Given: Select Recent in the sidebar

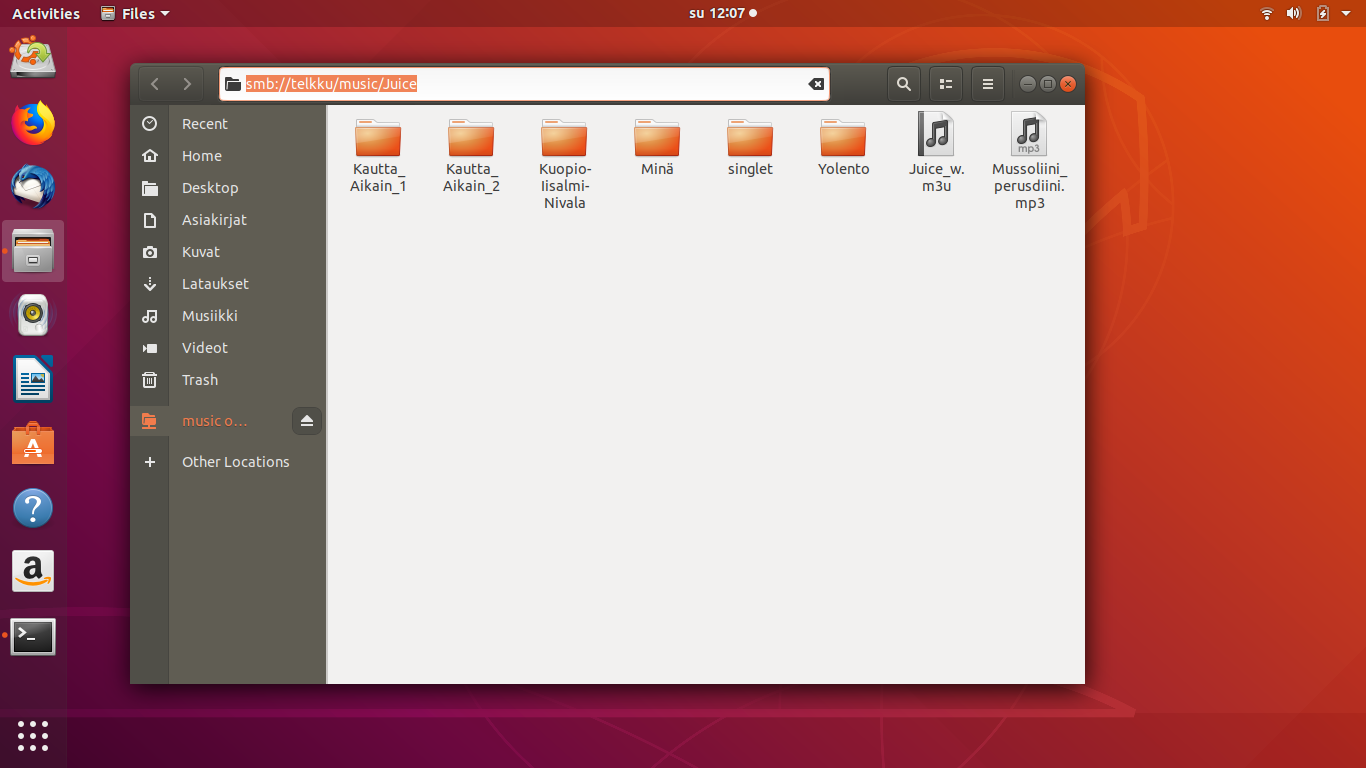Looking at the screenshot, I should (x=204, y=124).
